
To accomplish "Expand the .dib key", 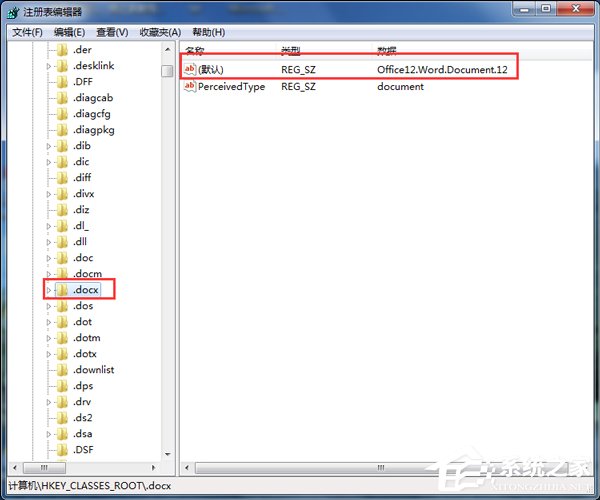I will [49, 146].
